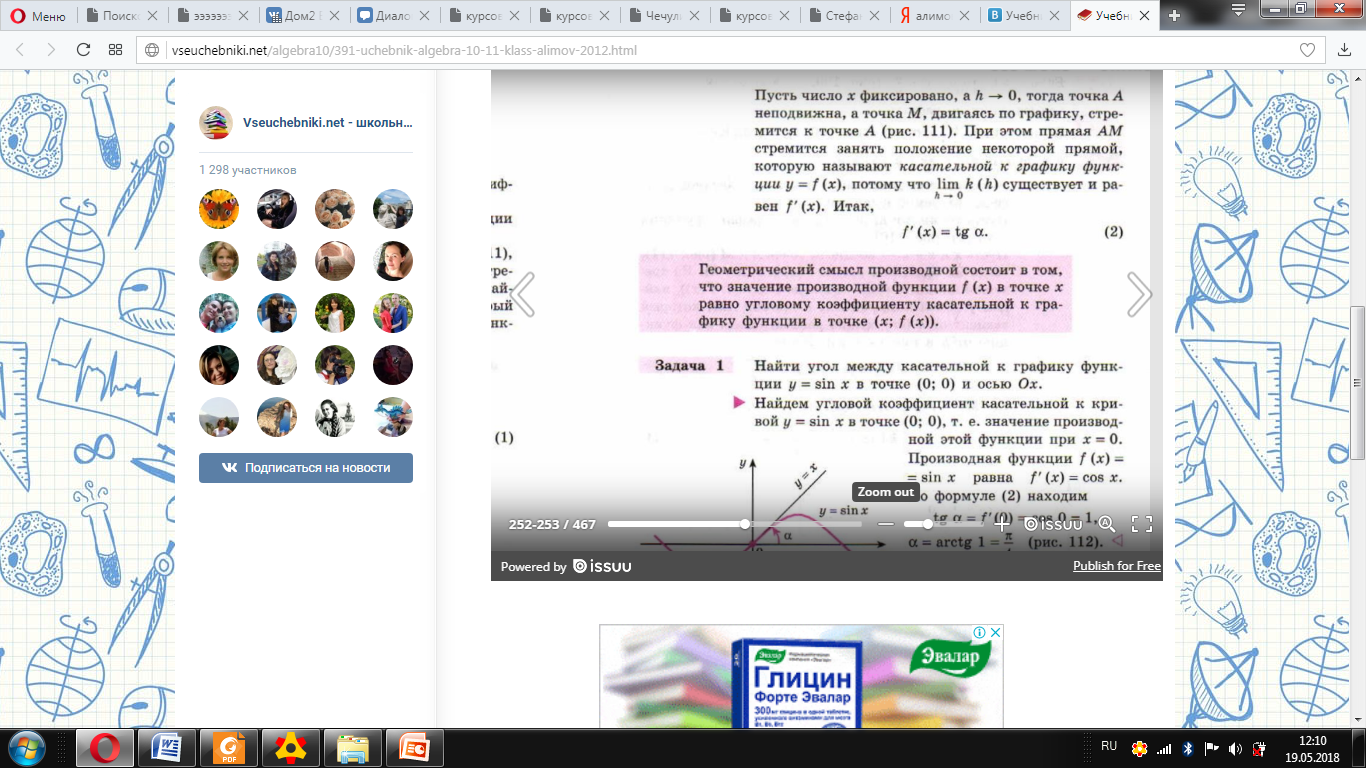This screenshot has height=768, width=1366.
Task: Click the RU language indicator
Action: [1109, 747]
